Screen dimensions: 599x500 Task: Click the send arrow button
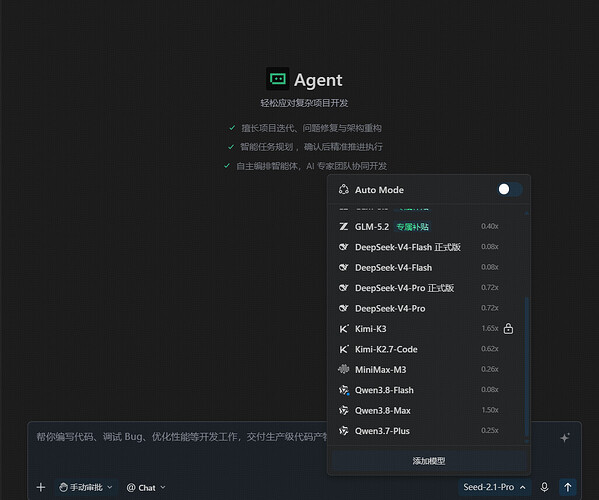[x=568, y=487]
